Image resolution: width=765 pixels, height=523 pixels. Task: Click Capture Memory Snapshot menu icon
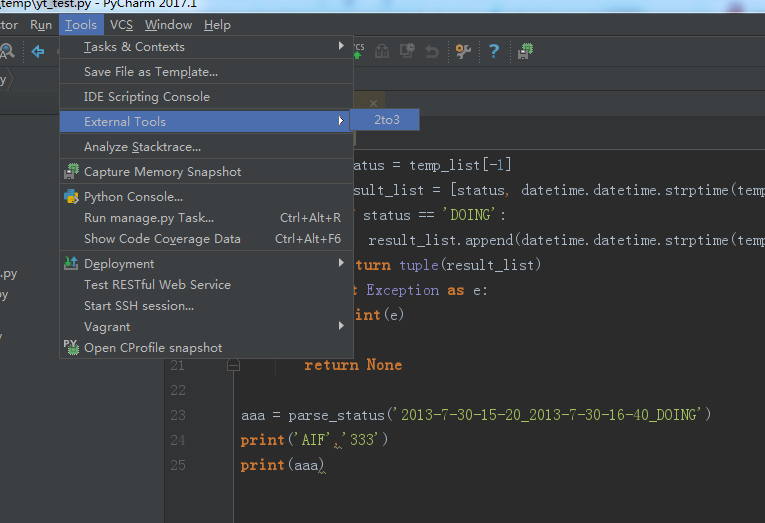click(x=71, y=171)
